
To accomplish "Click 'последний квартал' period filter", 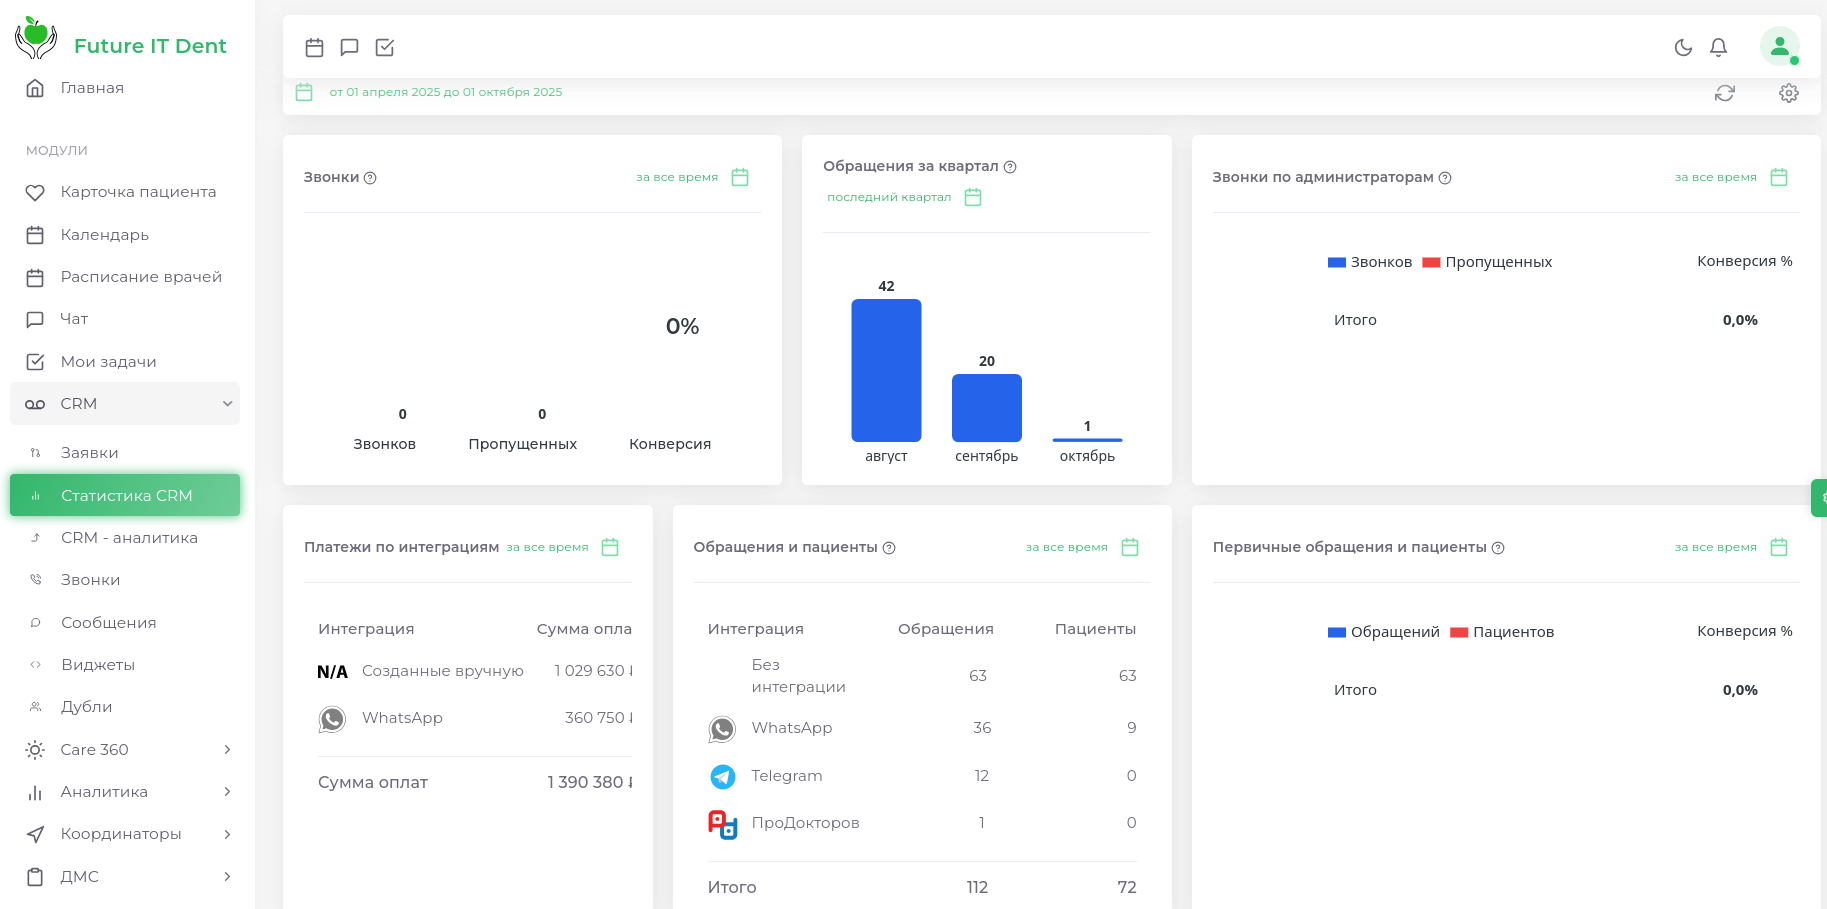I will coord(889,197).
